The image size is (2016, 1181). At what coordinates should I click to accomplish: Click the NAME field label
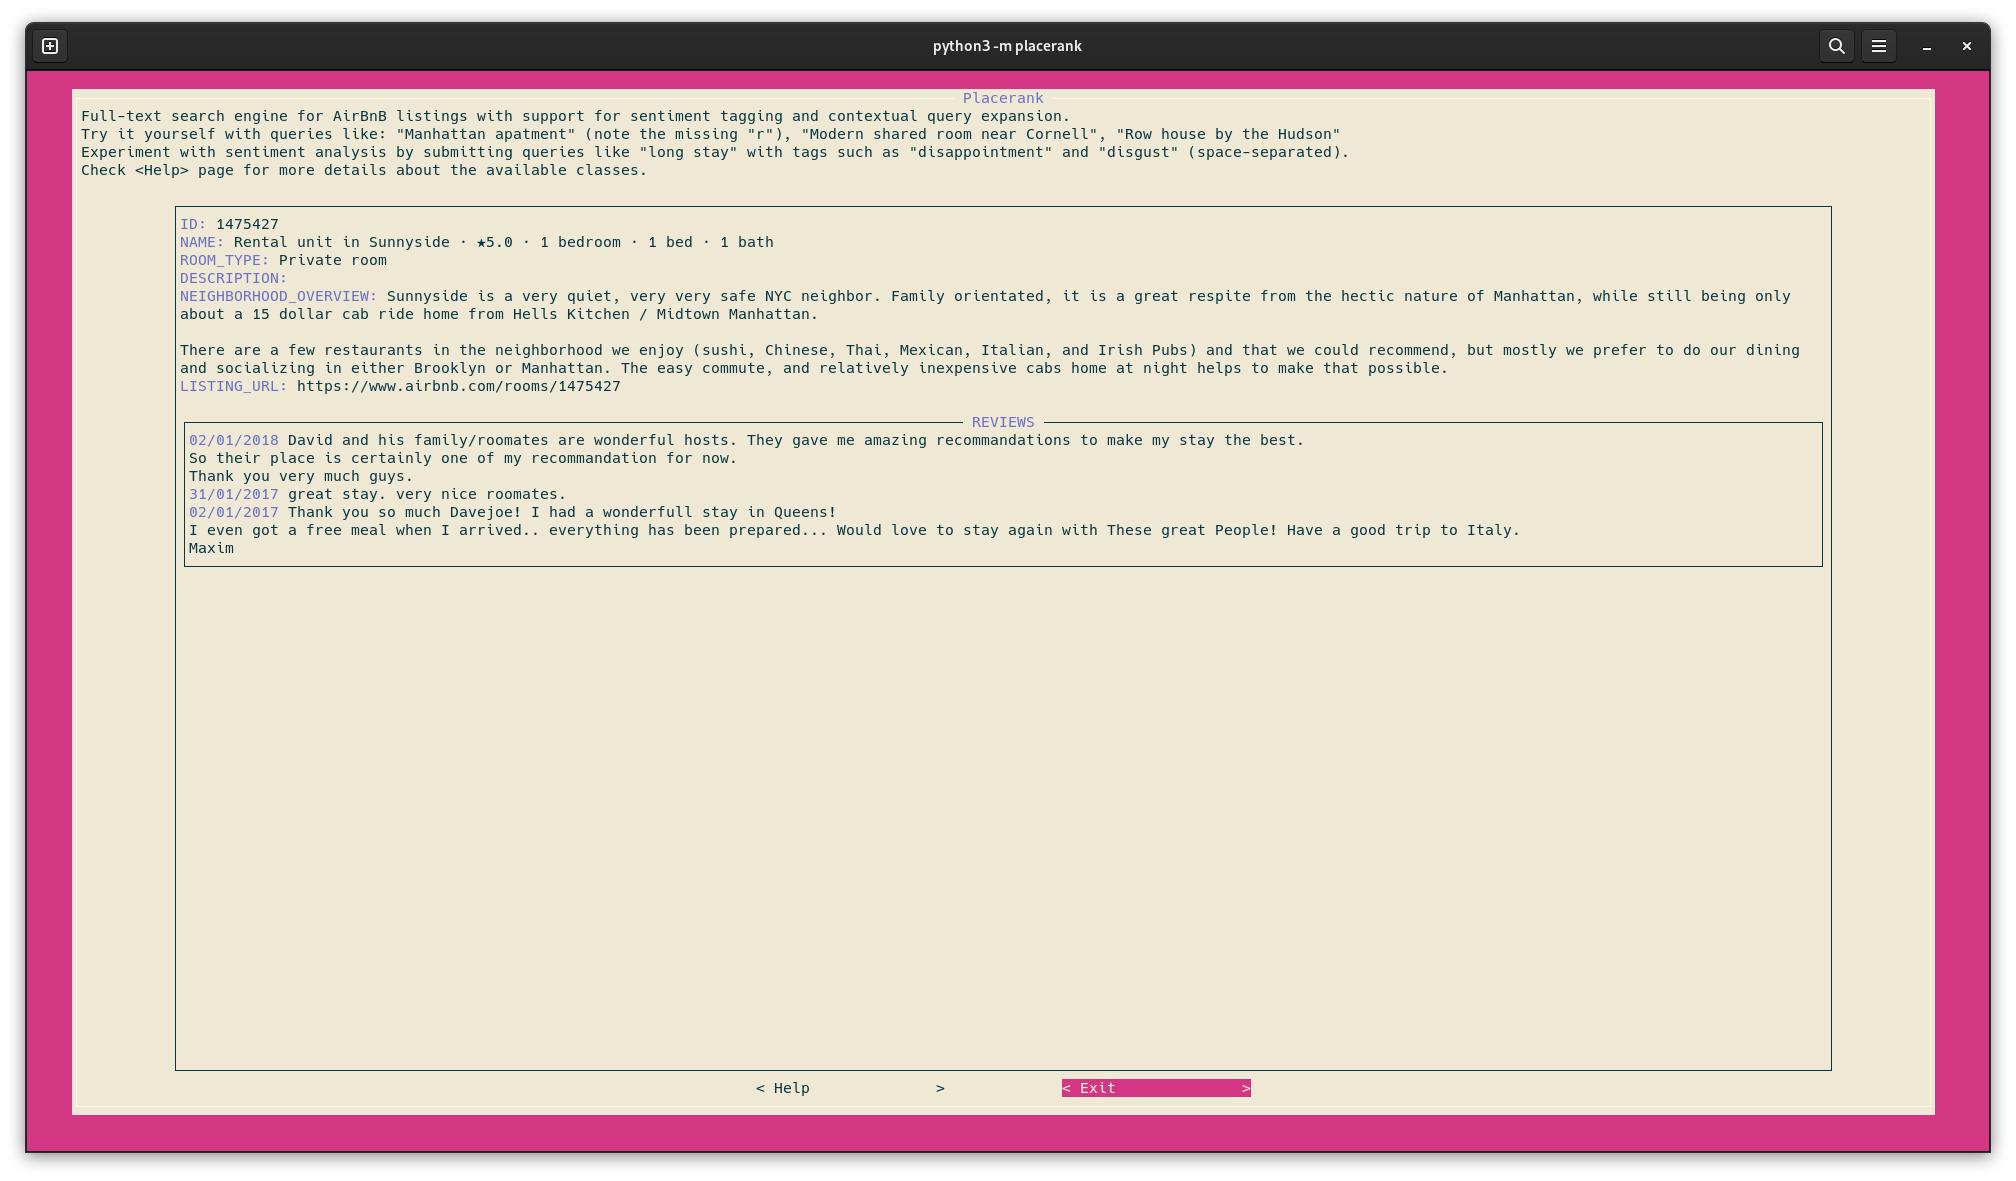(x=202, y=242)
